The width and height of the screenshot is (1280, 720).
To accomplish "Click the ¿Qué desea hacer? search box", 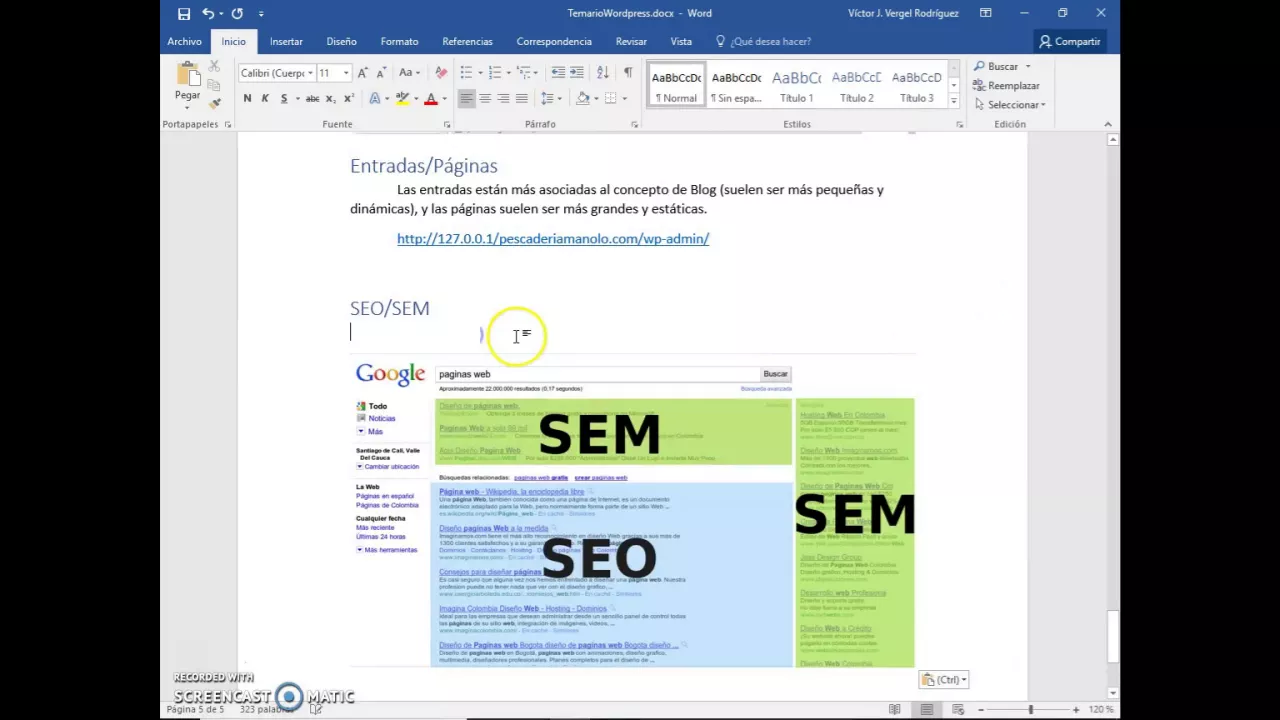I will [764, 42].
